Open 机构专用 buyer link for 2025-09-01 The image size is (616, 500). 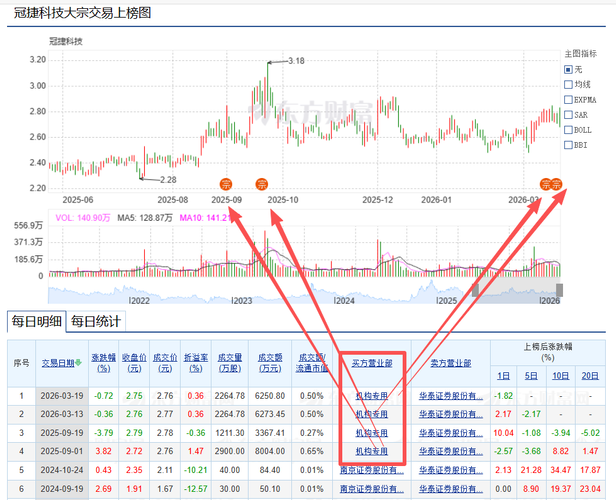372,451
